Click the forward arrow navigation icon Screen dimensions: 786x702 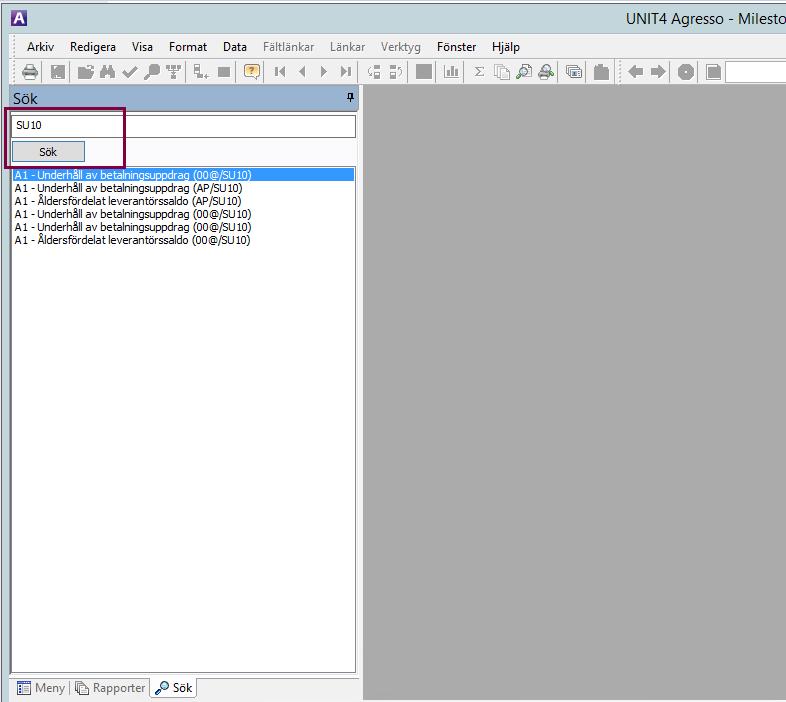[658, 72]
